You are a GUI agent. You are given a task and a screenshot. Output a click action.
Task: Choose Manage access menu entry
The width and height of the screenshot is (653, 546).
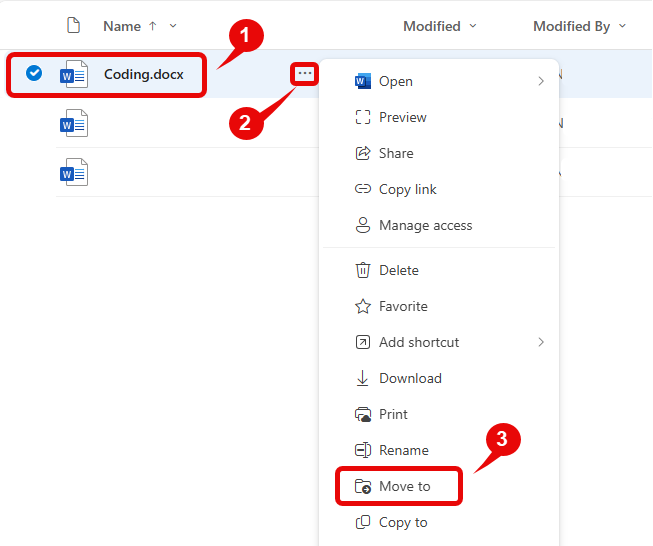(425, 225)
